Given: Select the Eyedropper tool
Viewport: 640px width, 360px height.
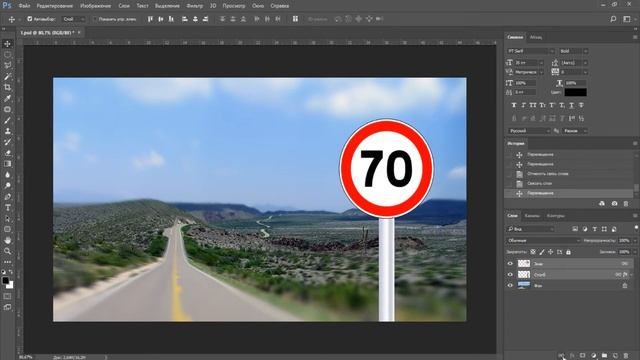Looking at the screenshot, I should [x=7, y=98].
